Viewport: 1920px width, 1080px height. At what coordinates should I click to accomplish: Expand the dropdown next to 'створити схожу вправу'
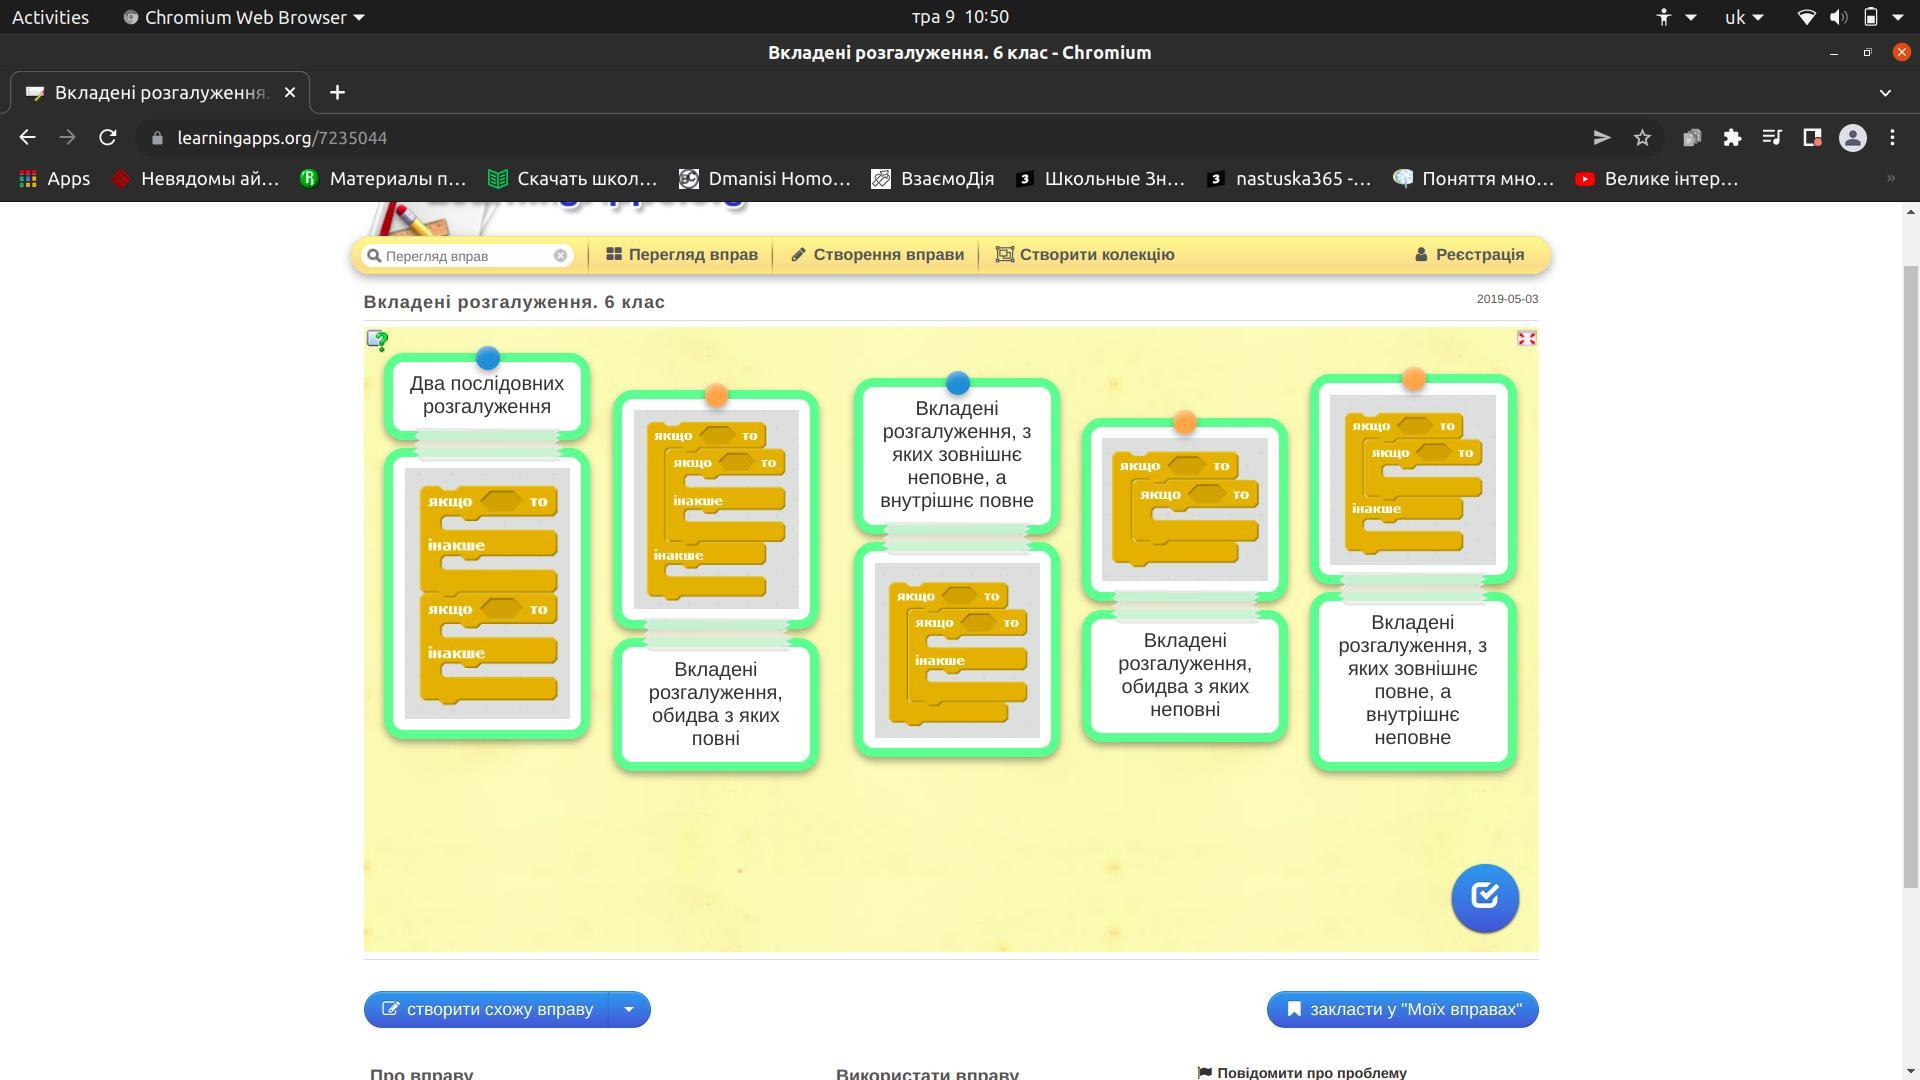pyautogui.click(x=629, y=1009)
